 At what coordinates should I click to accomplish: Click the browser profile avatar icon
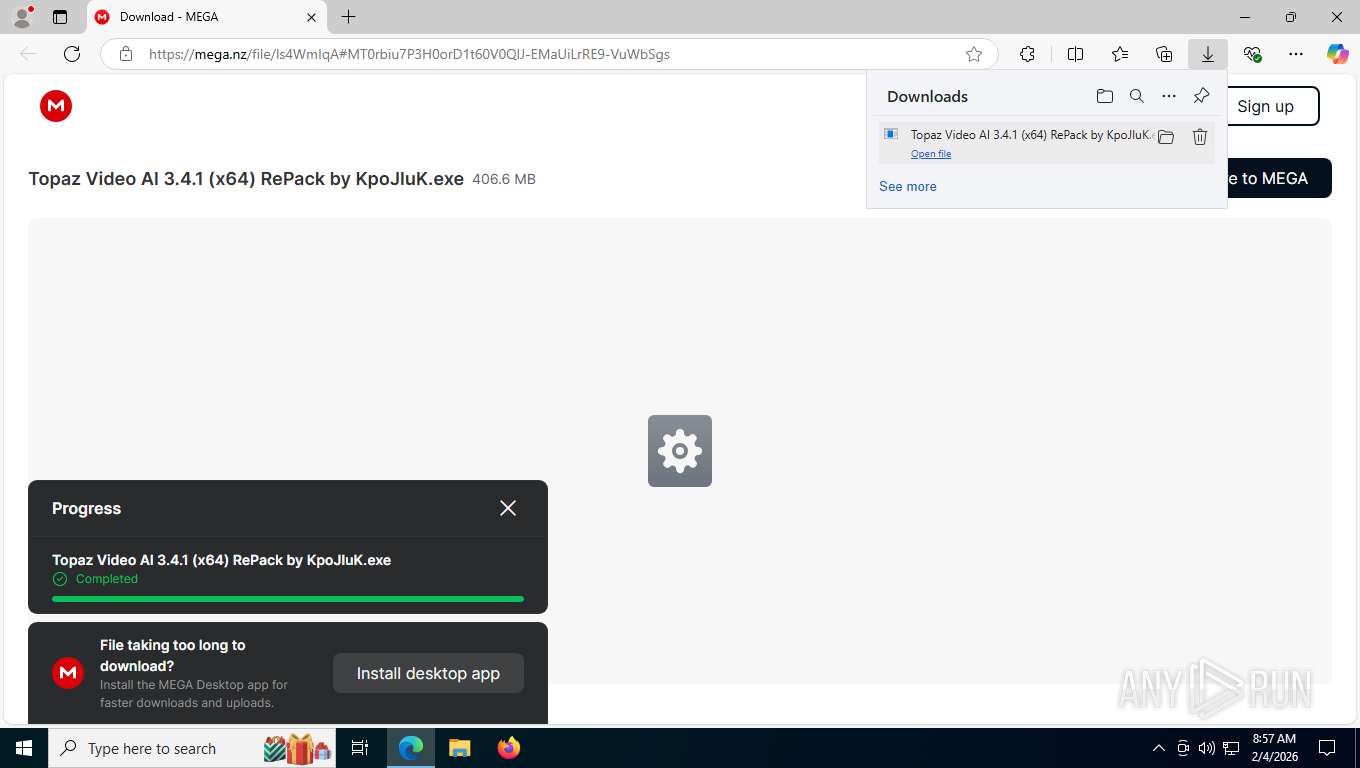tap(21, 17)
